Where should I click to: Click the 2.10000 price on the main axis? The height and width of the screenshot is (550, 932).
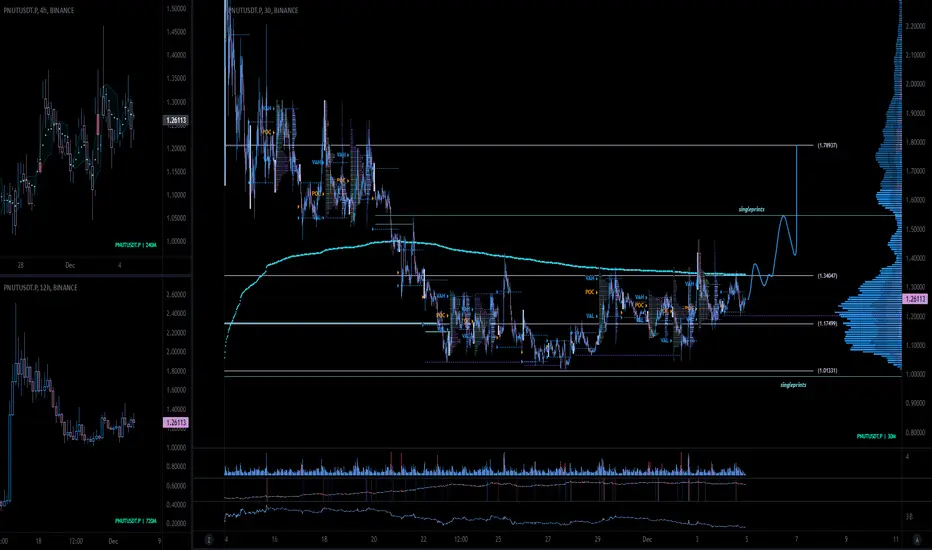pos(915,55)
